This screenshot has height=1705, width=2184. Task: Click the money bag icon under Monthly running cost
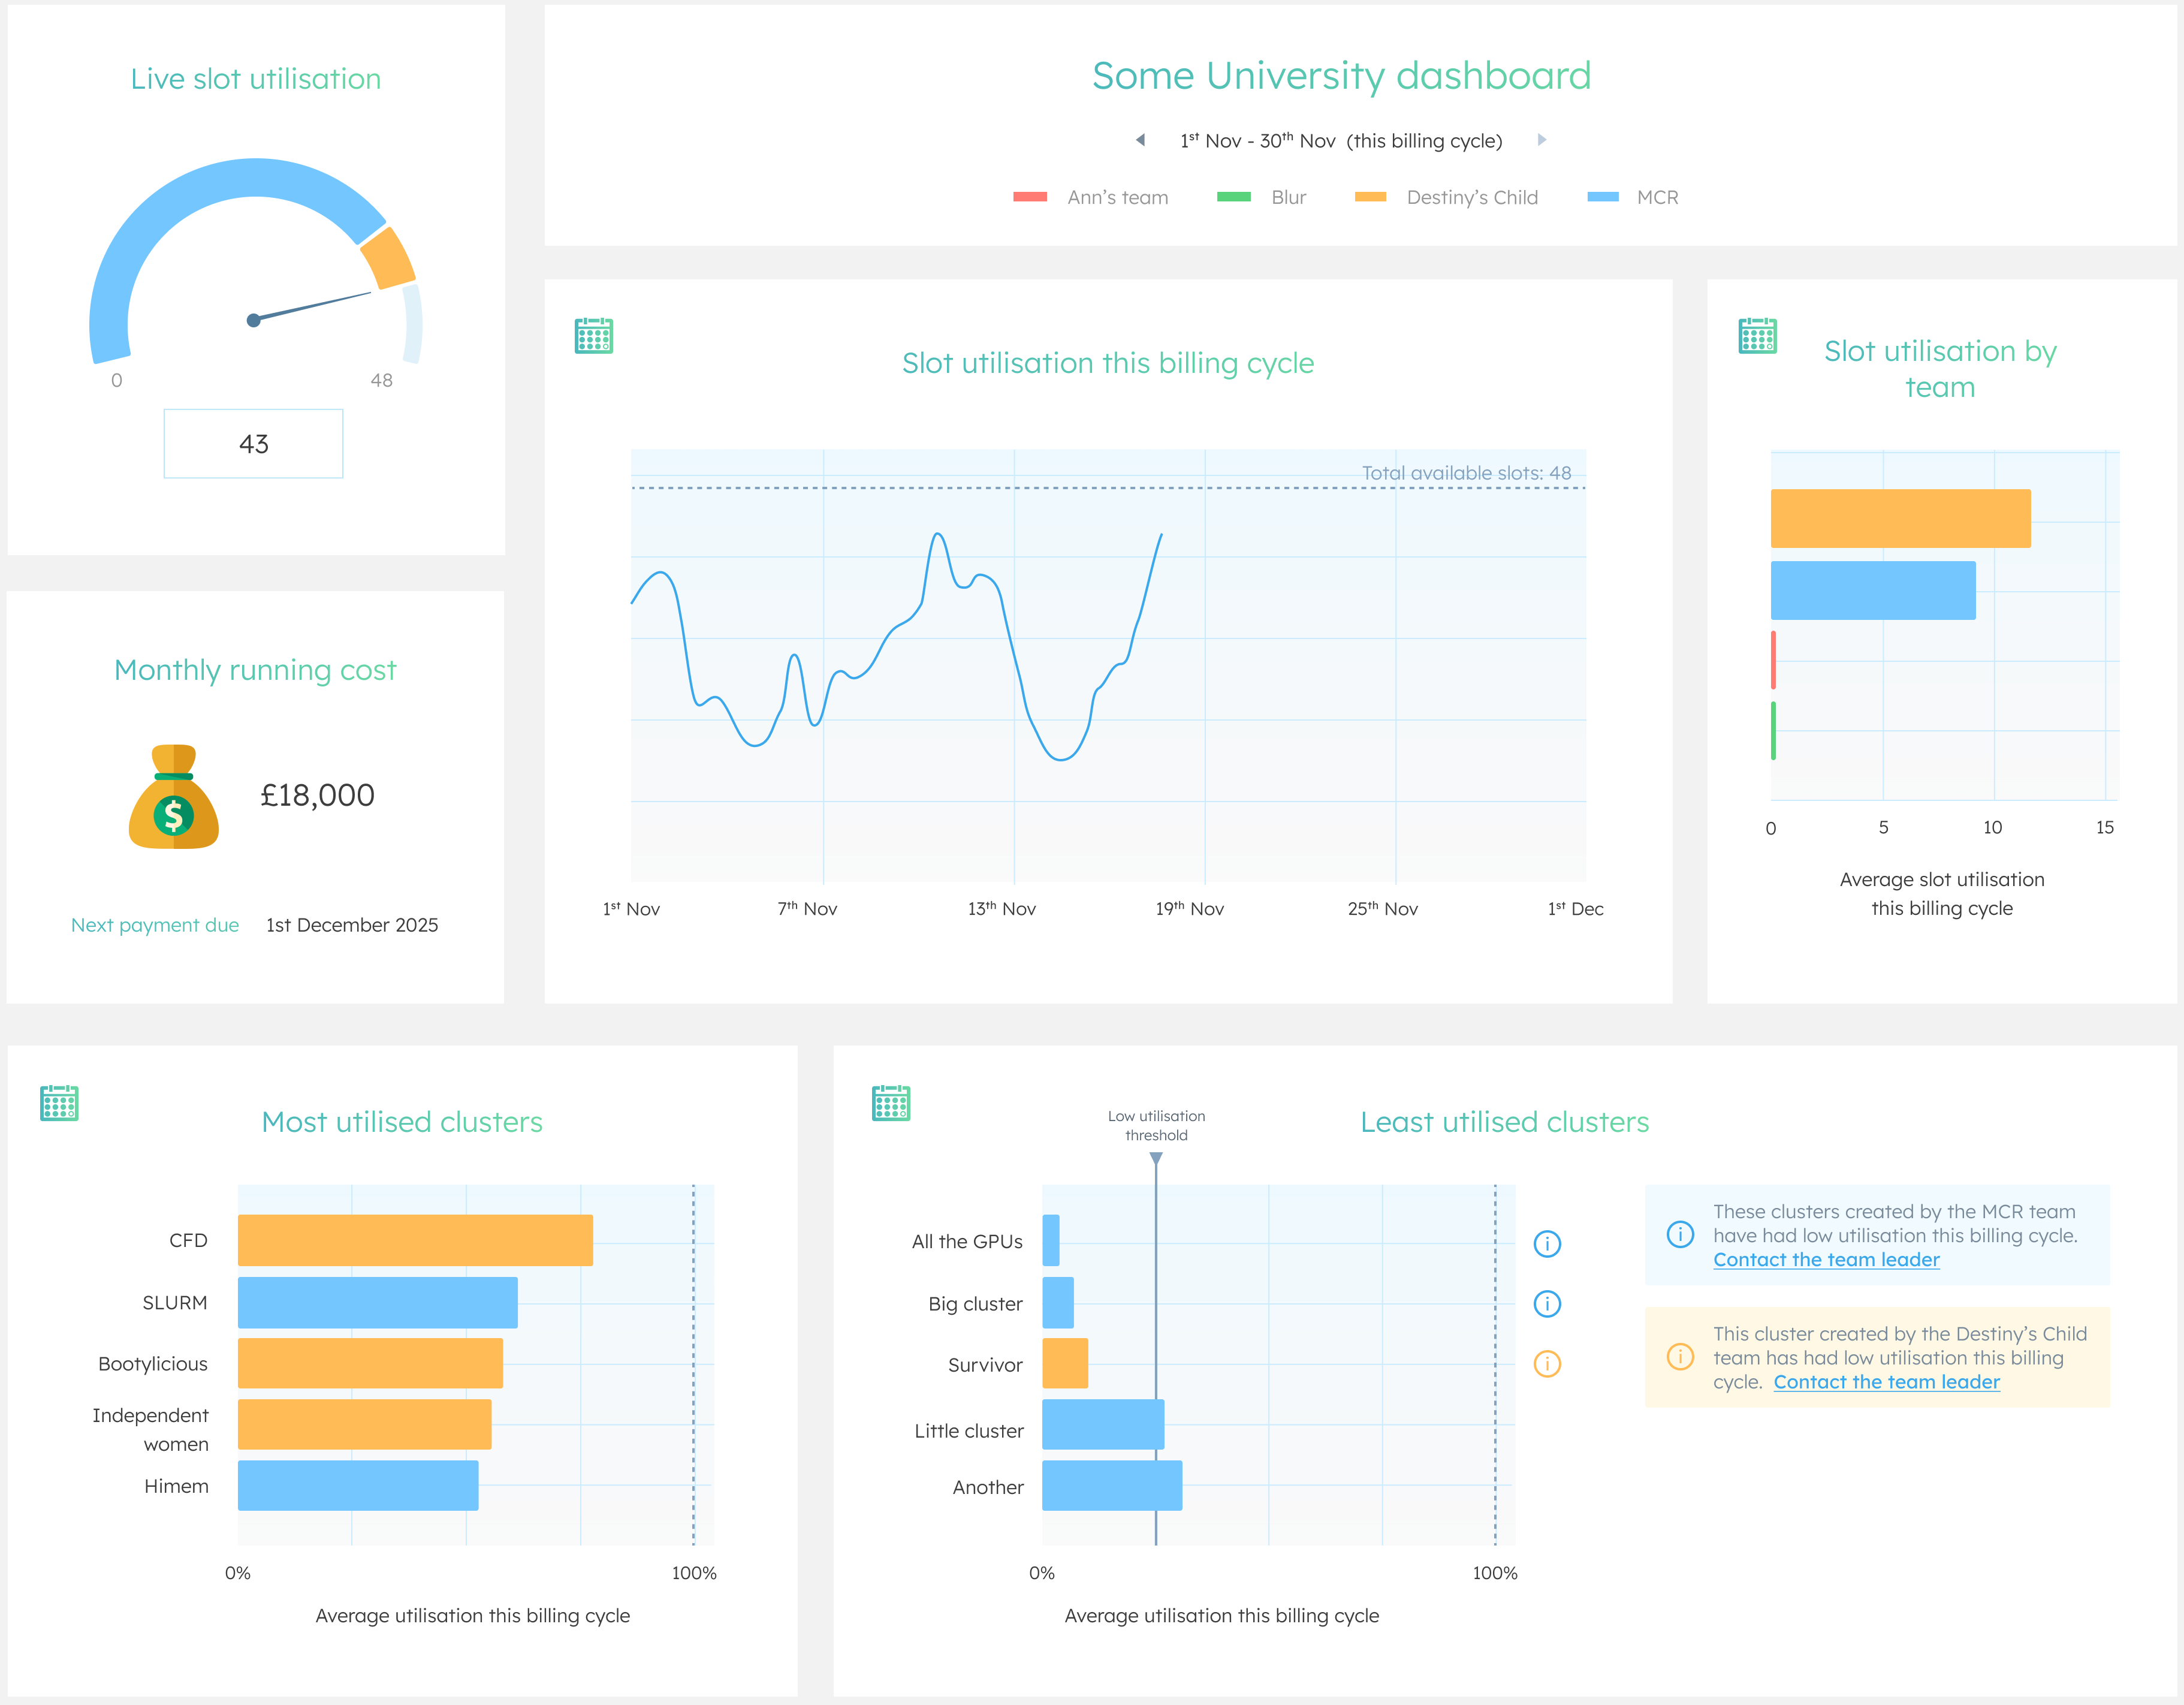tap(174, 797)
